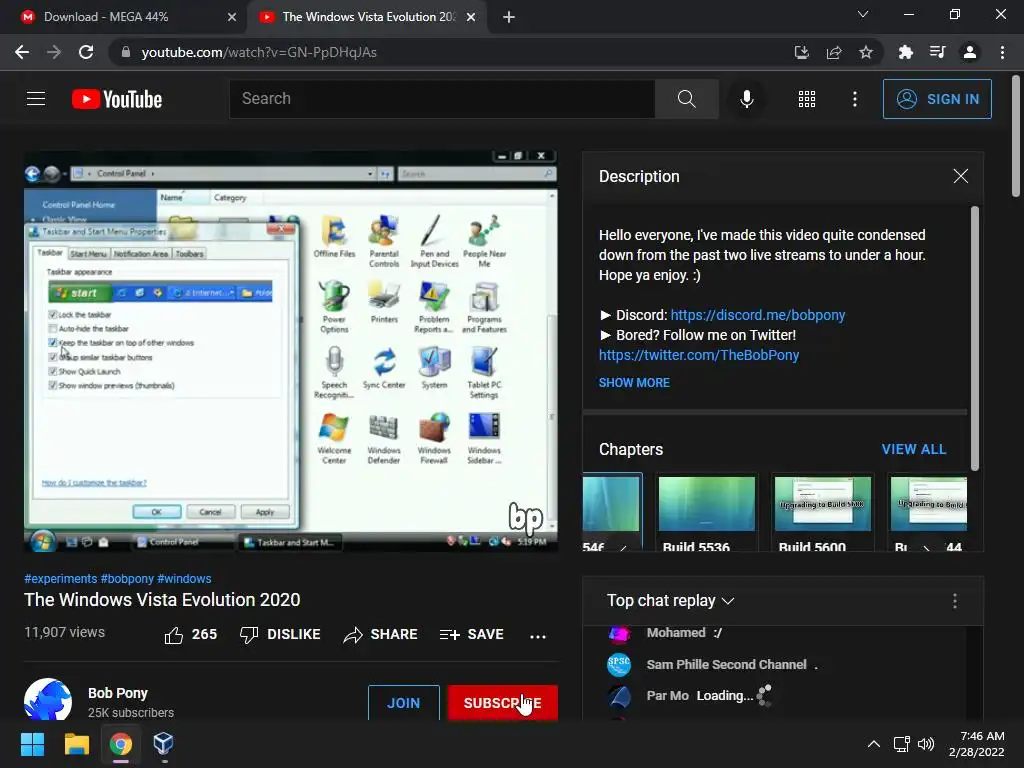
Task: Select Build 5600 chapter thumbnail
Action: (823, 504)
